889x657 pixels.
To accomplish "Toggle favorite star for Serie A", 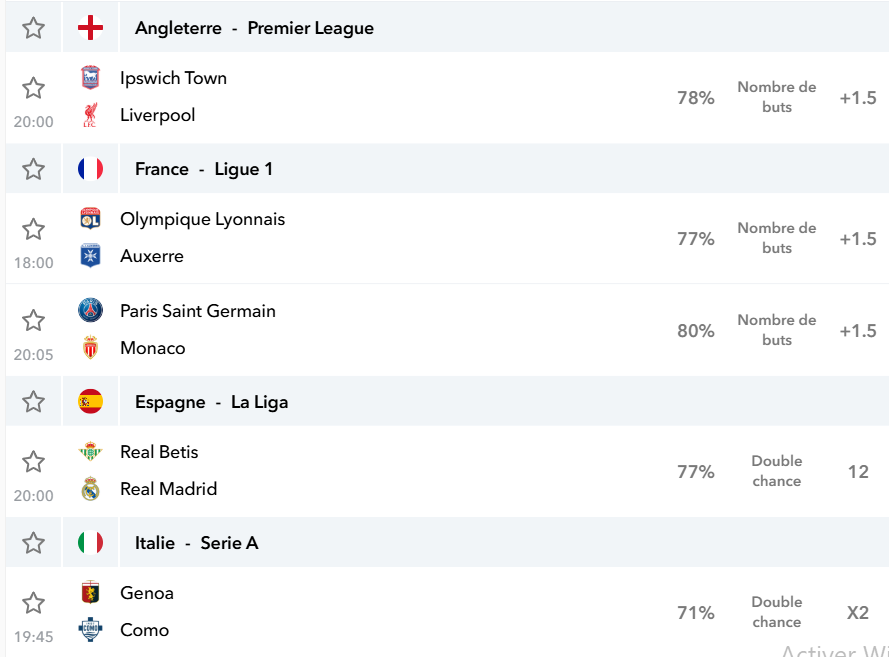I will pyautogui.click(x=33, y=543).
